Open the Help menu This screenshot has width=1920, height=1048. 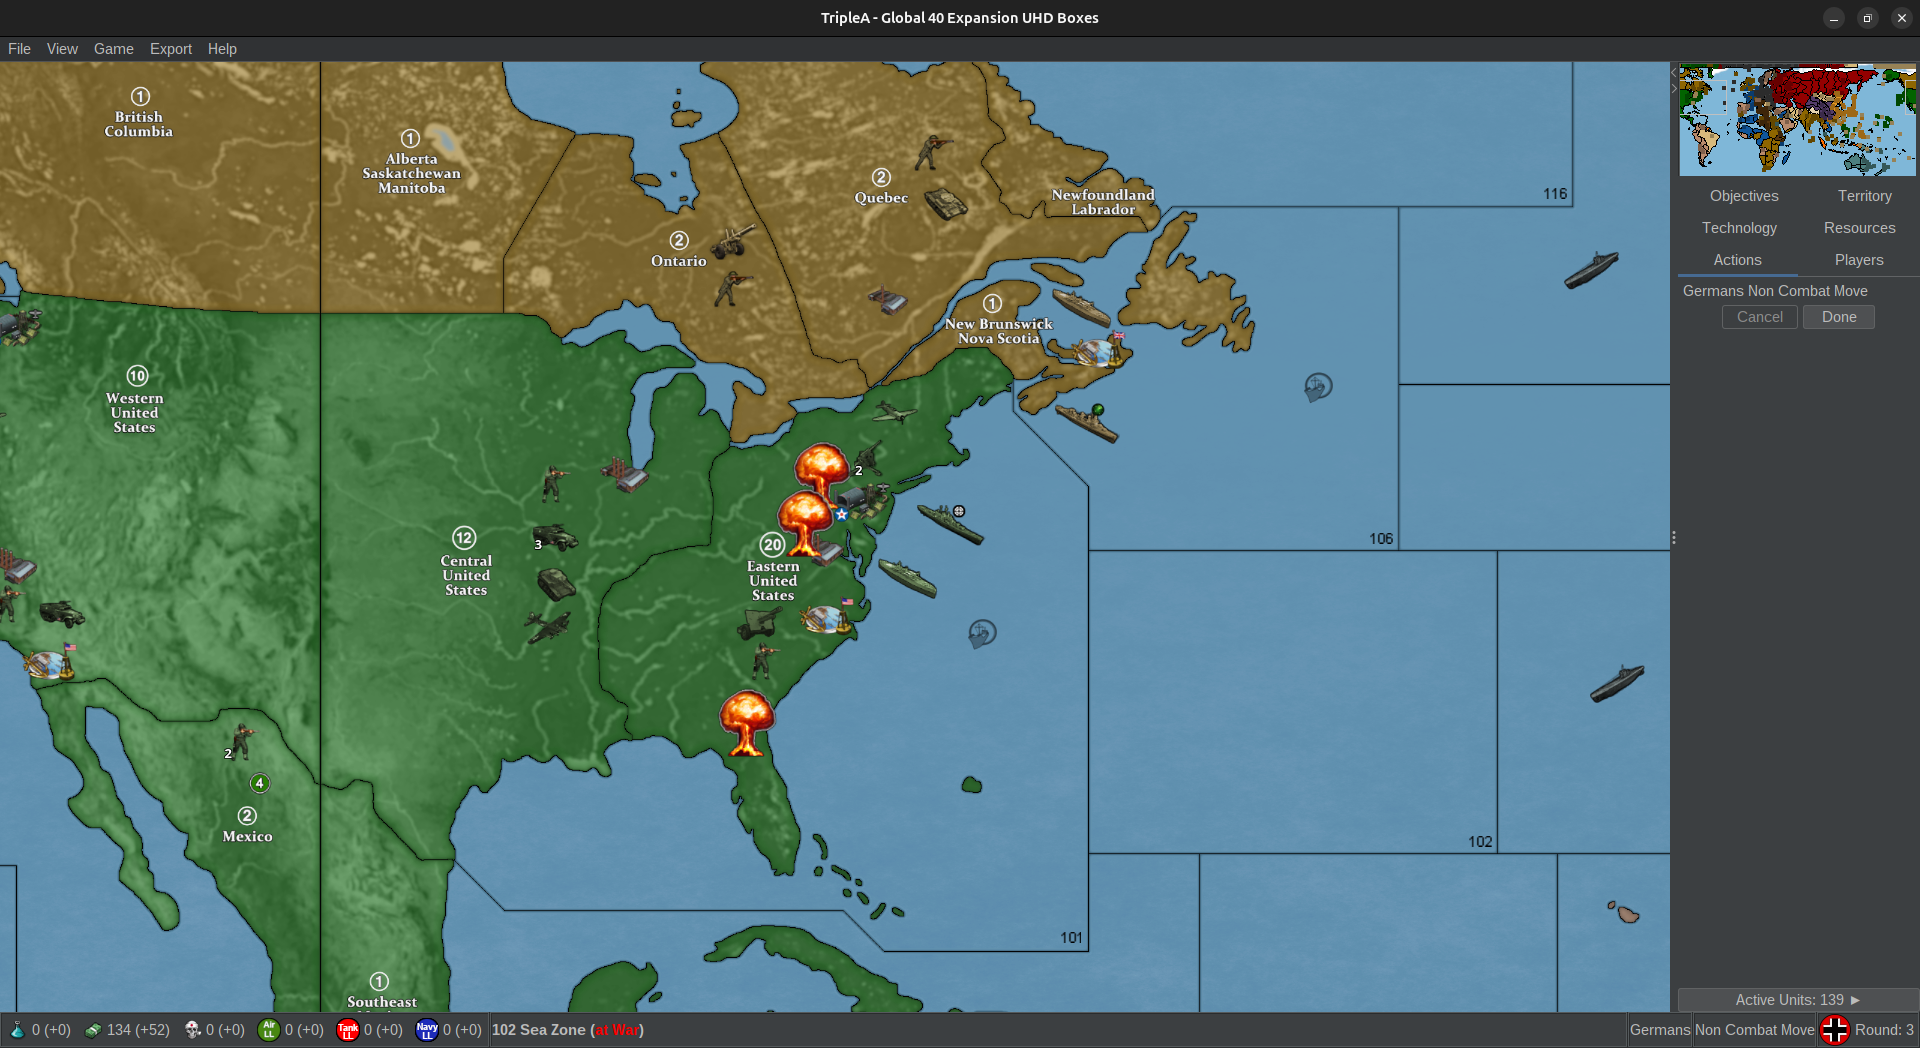pyautogui.click(x=222, y=49)
